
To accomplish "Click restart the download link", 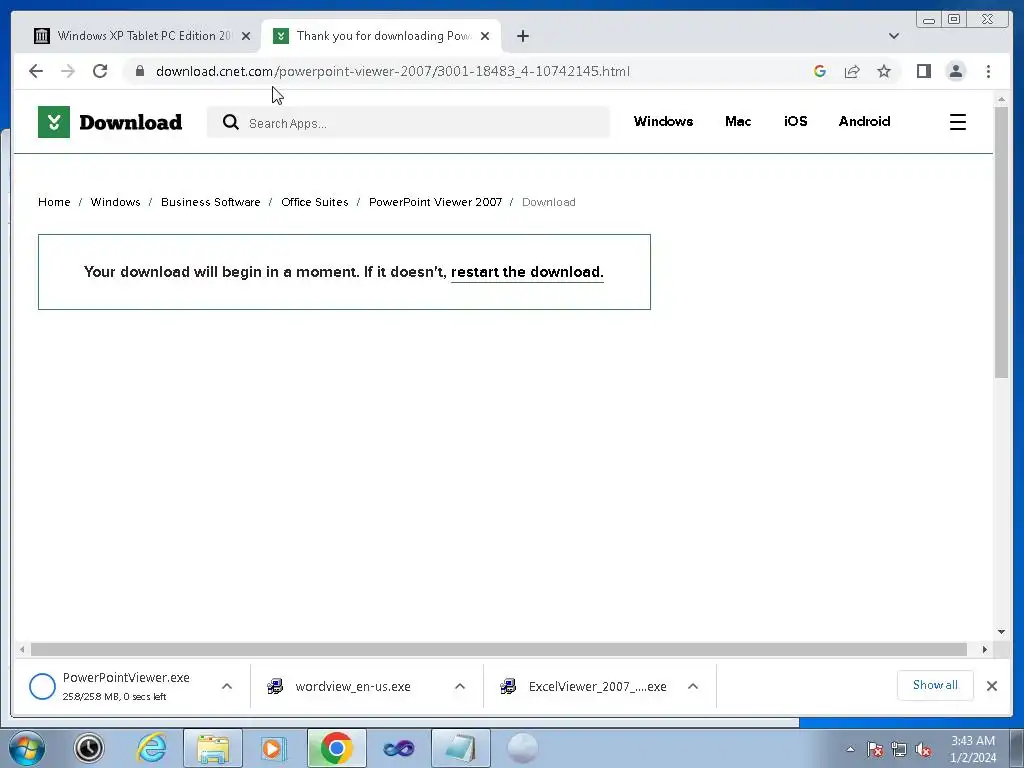I will (x=526, y=272).
